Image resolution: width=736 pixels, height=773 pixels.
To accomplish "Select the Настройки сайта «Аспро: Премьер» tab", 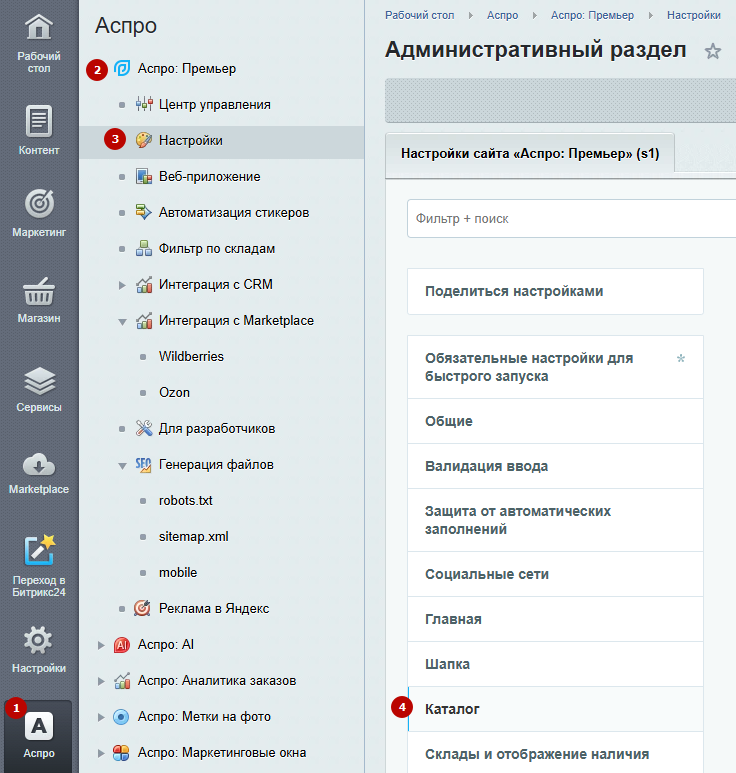I will (x=530, y=154).
